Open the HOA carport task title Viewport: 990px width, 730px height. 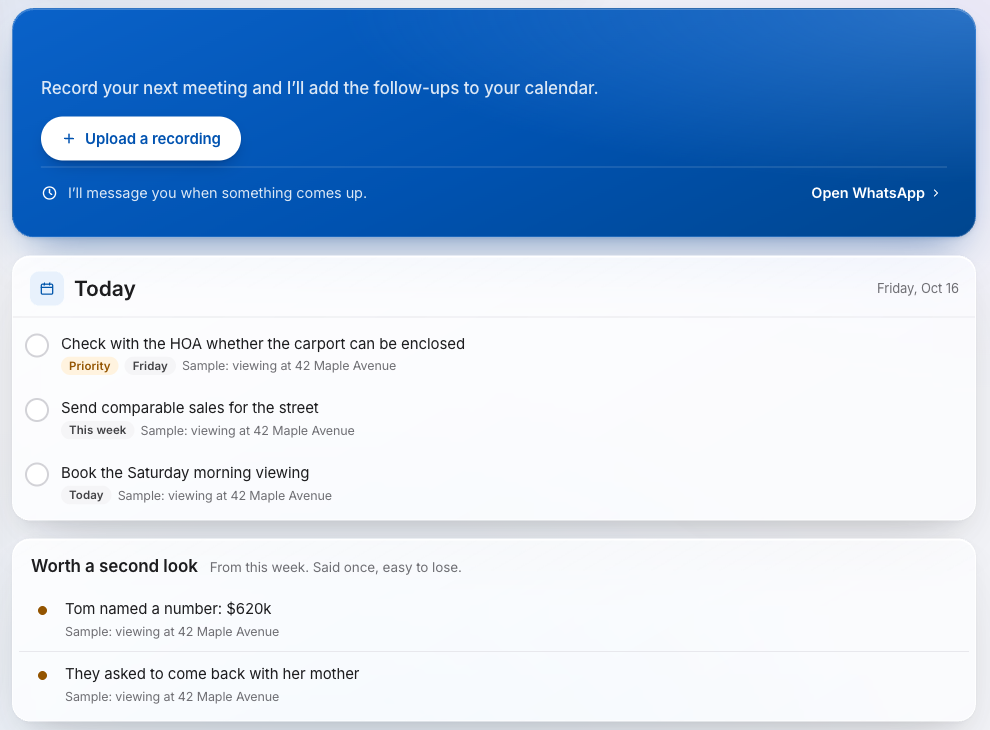click(x=263, y=344)
